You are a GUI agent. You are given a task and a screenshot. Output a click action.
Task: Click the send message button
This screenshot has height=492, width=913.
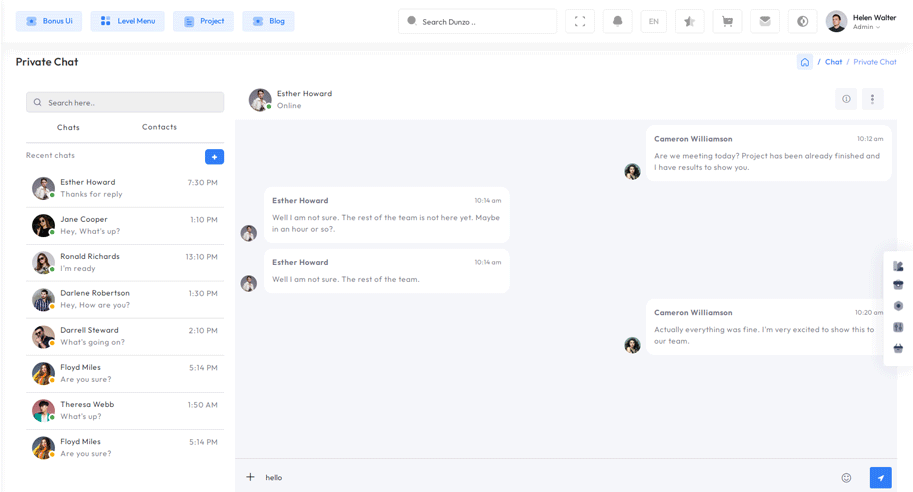click(x=880, y=478)
